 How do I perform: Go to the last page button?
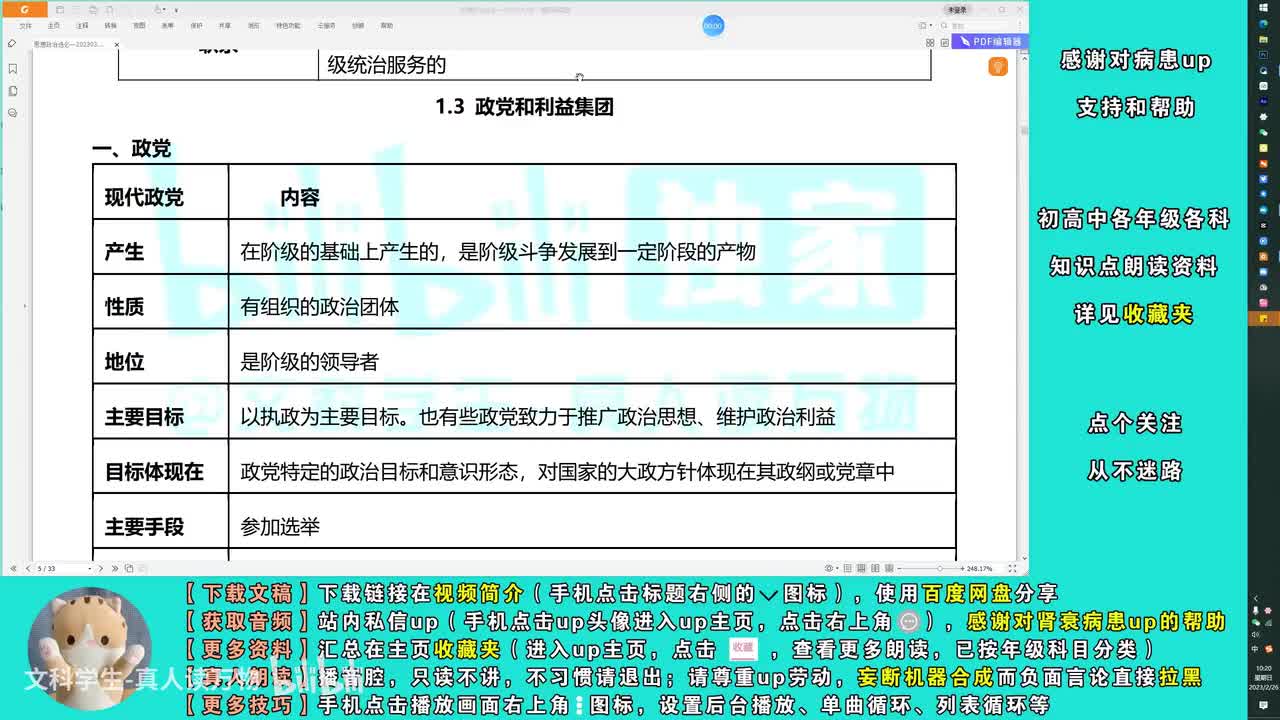point(115,568)
